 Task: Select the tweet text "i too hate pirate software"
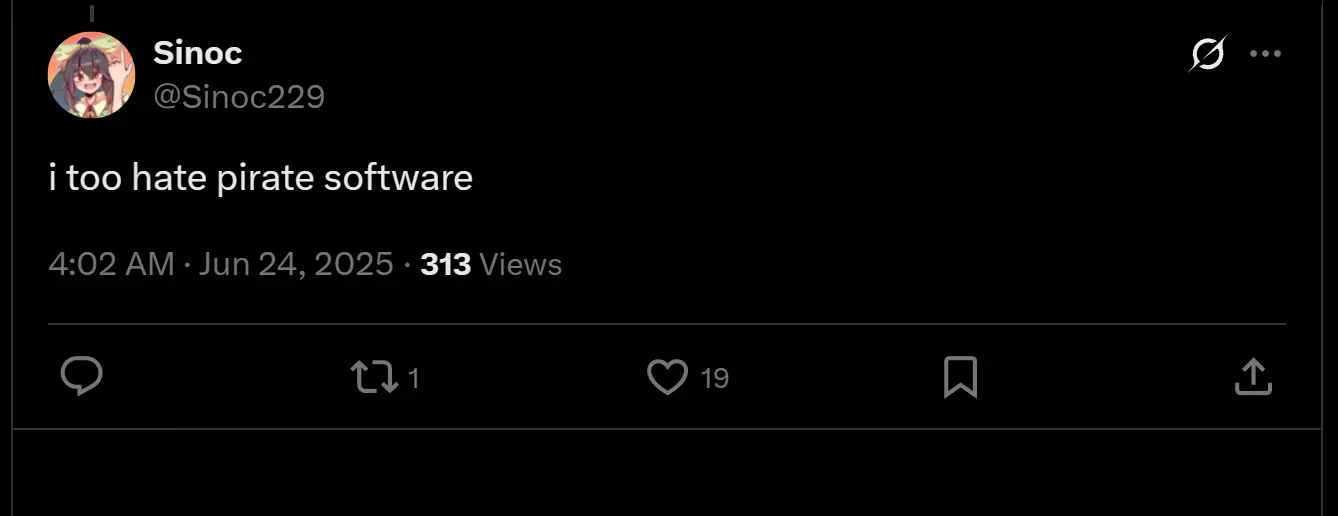[x=260, y=178]
